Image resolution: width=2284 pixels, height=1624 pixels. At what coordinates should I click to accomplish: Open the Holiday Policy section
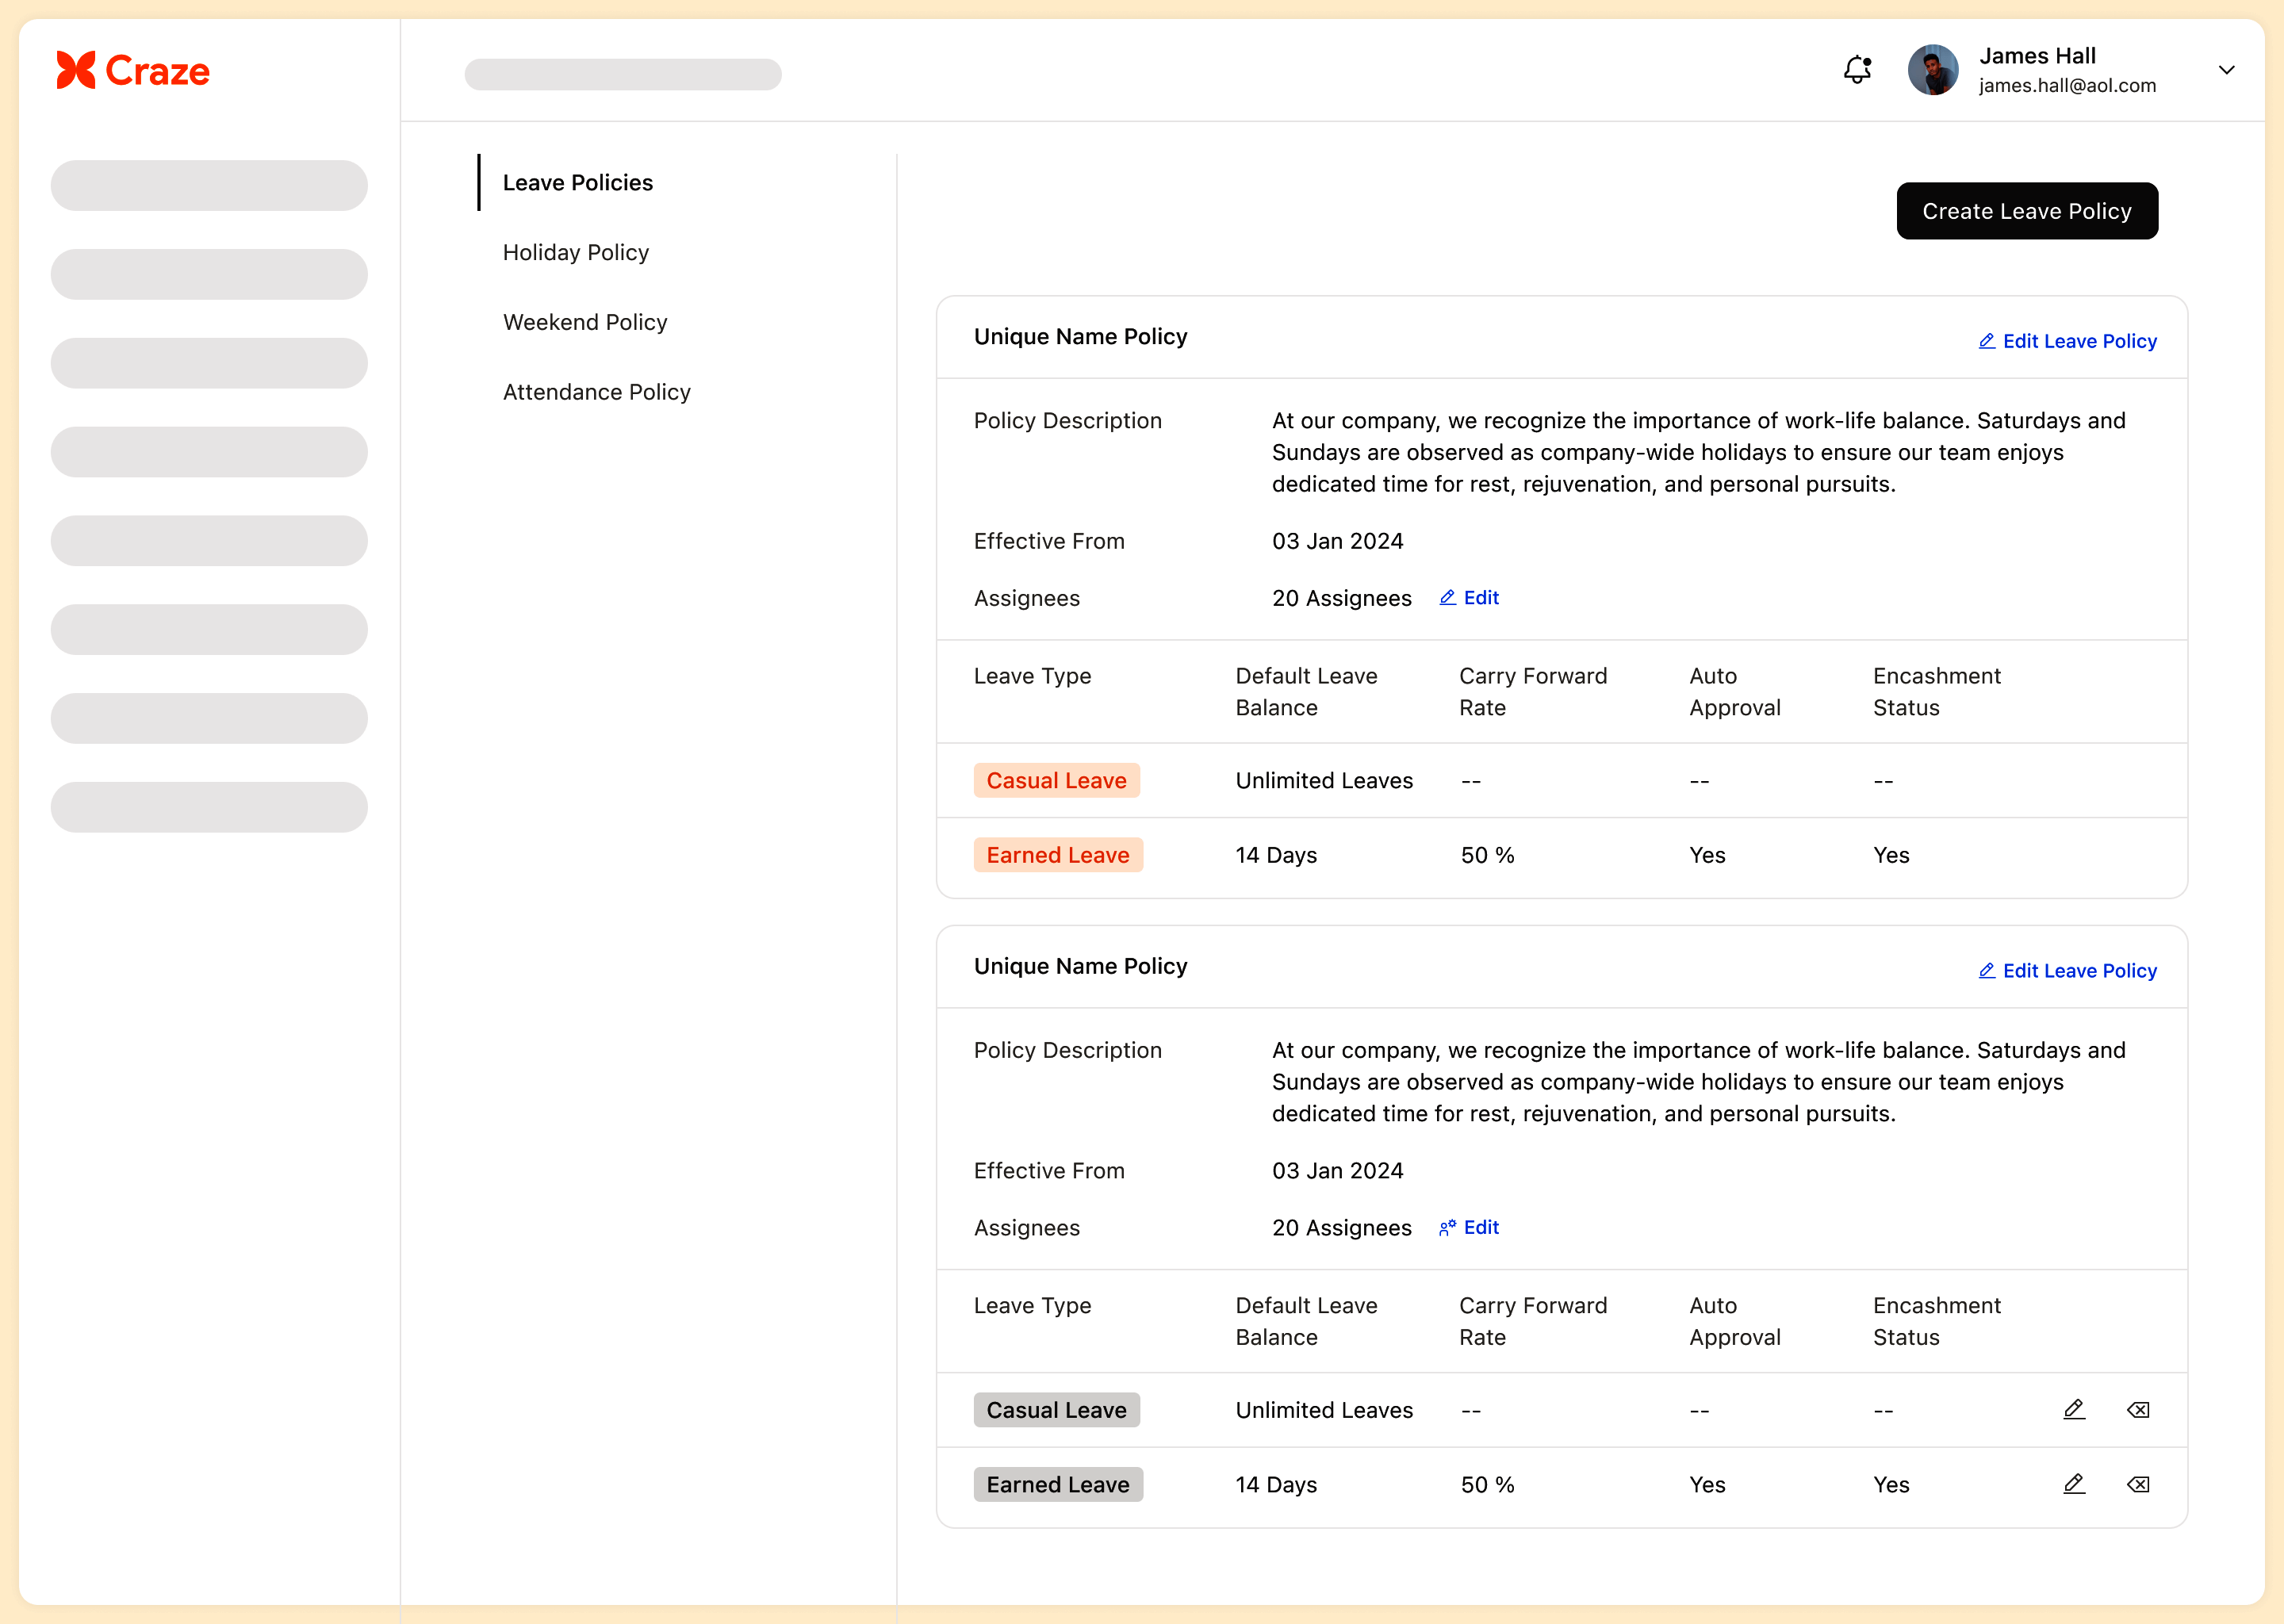pos(575,252)
